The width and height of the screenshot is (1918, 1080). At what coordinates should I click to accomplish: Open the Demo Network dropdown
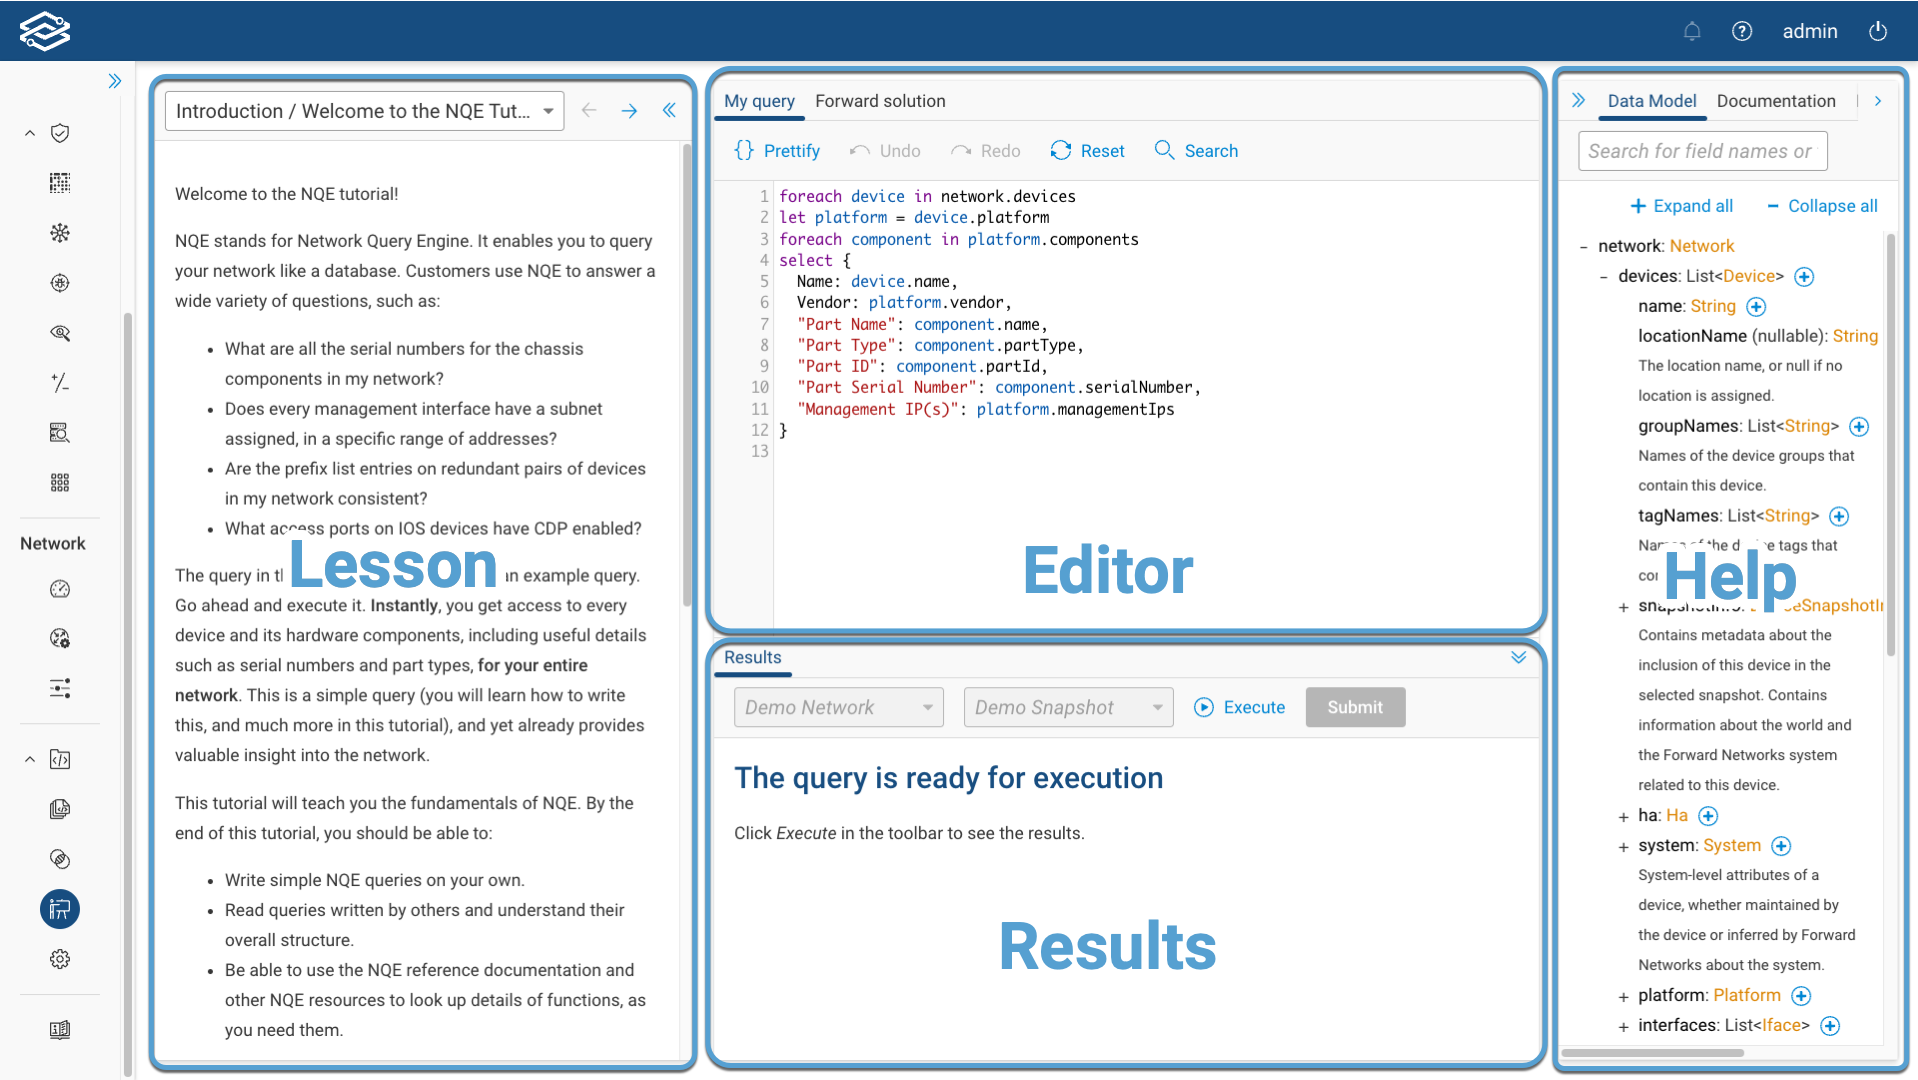[838, 707]
